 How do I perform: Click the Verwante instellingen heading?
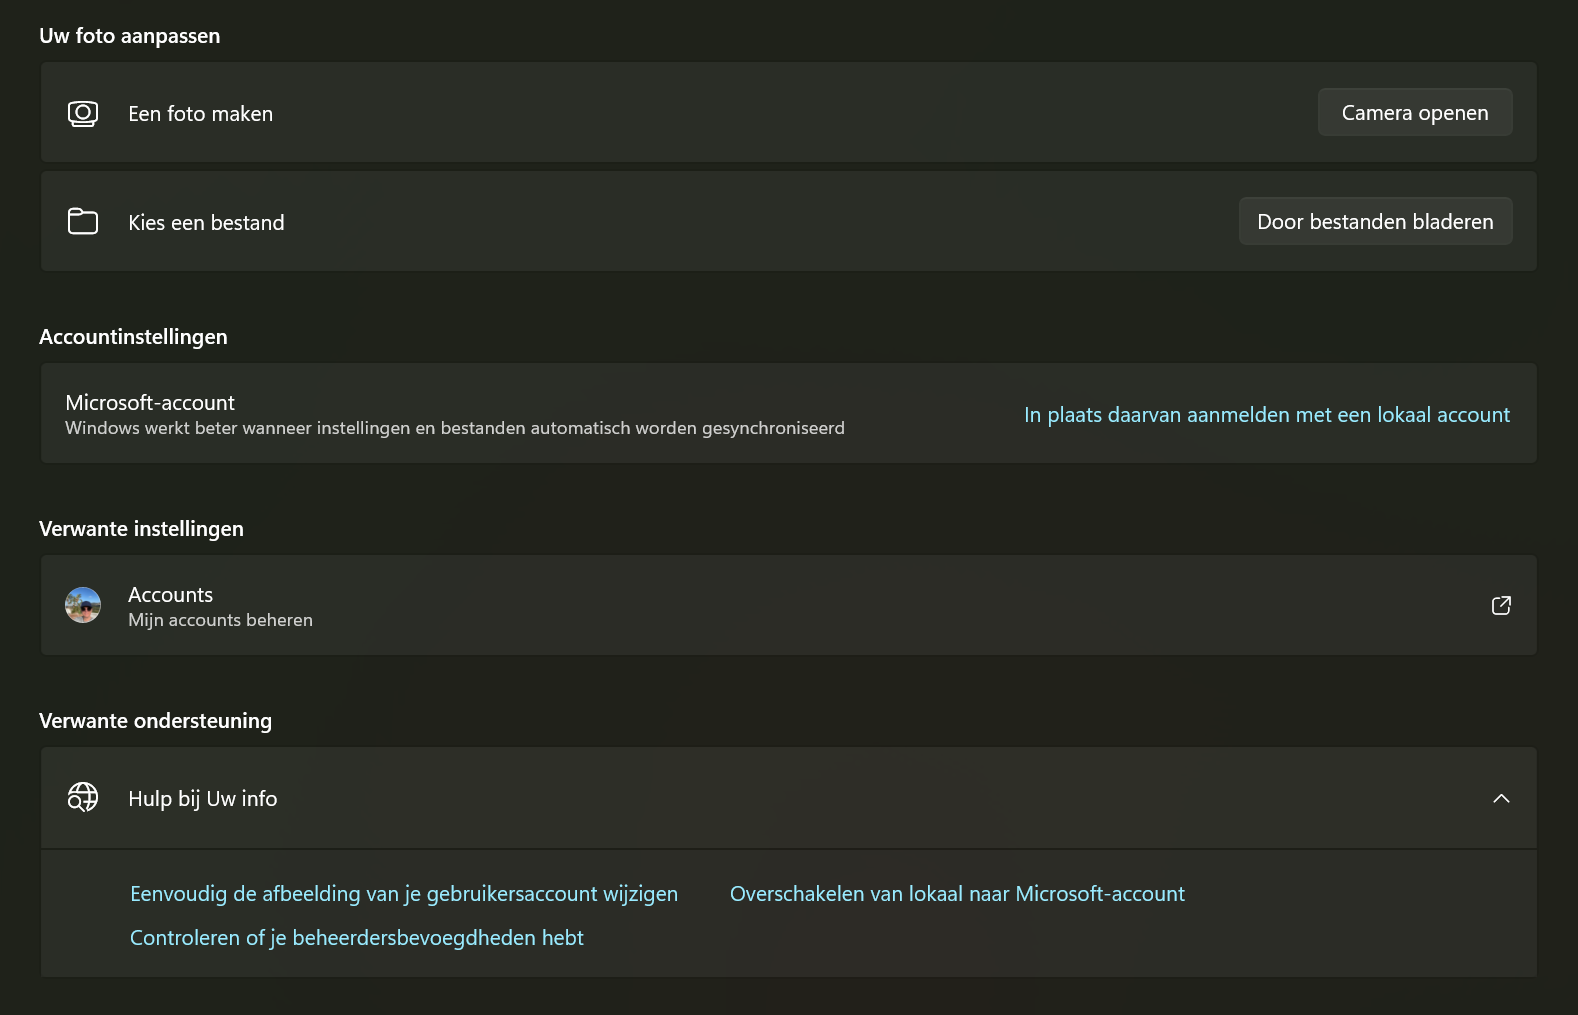(x=141, y=529)
